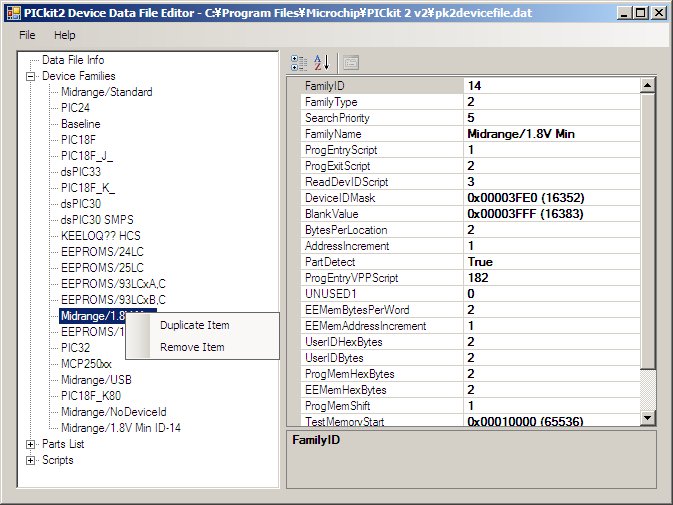Viewport: 673px width, 505px height.
Task: Select the AddressIncrement property row
Action: (470, 246)
